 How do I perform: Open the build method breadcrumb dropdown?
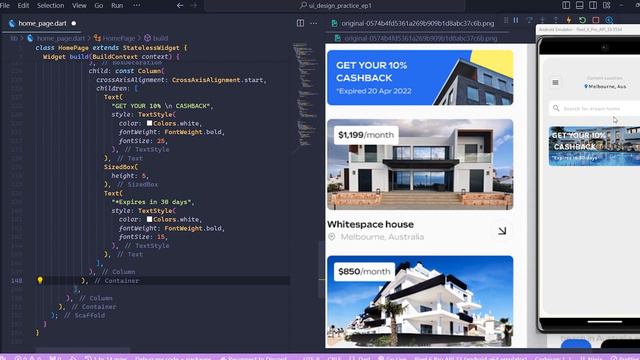tap(156, 38)
